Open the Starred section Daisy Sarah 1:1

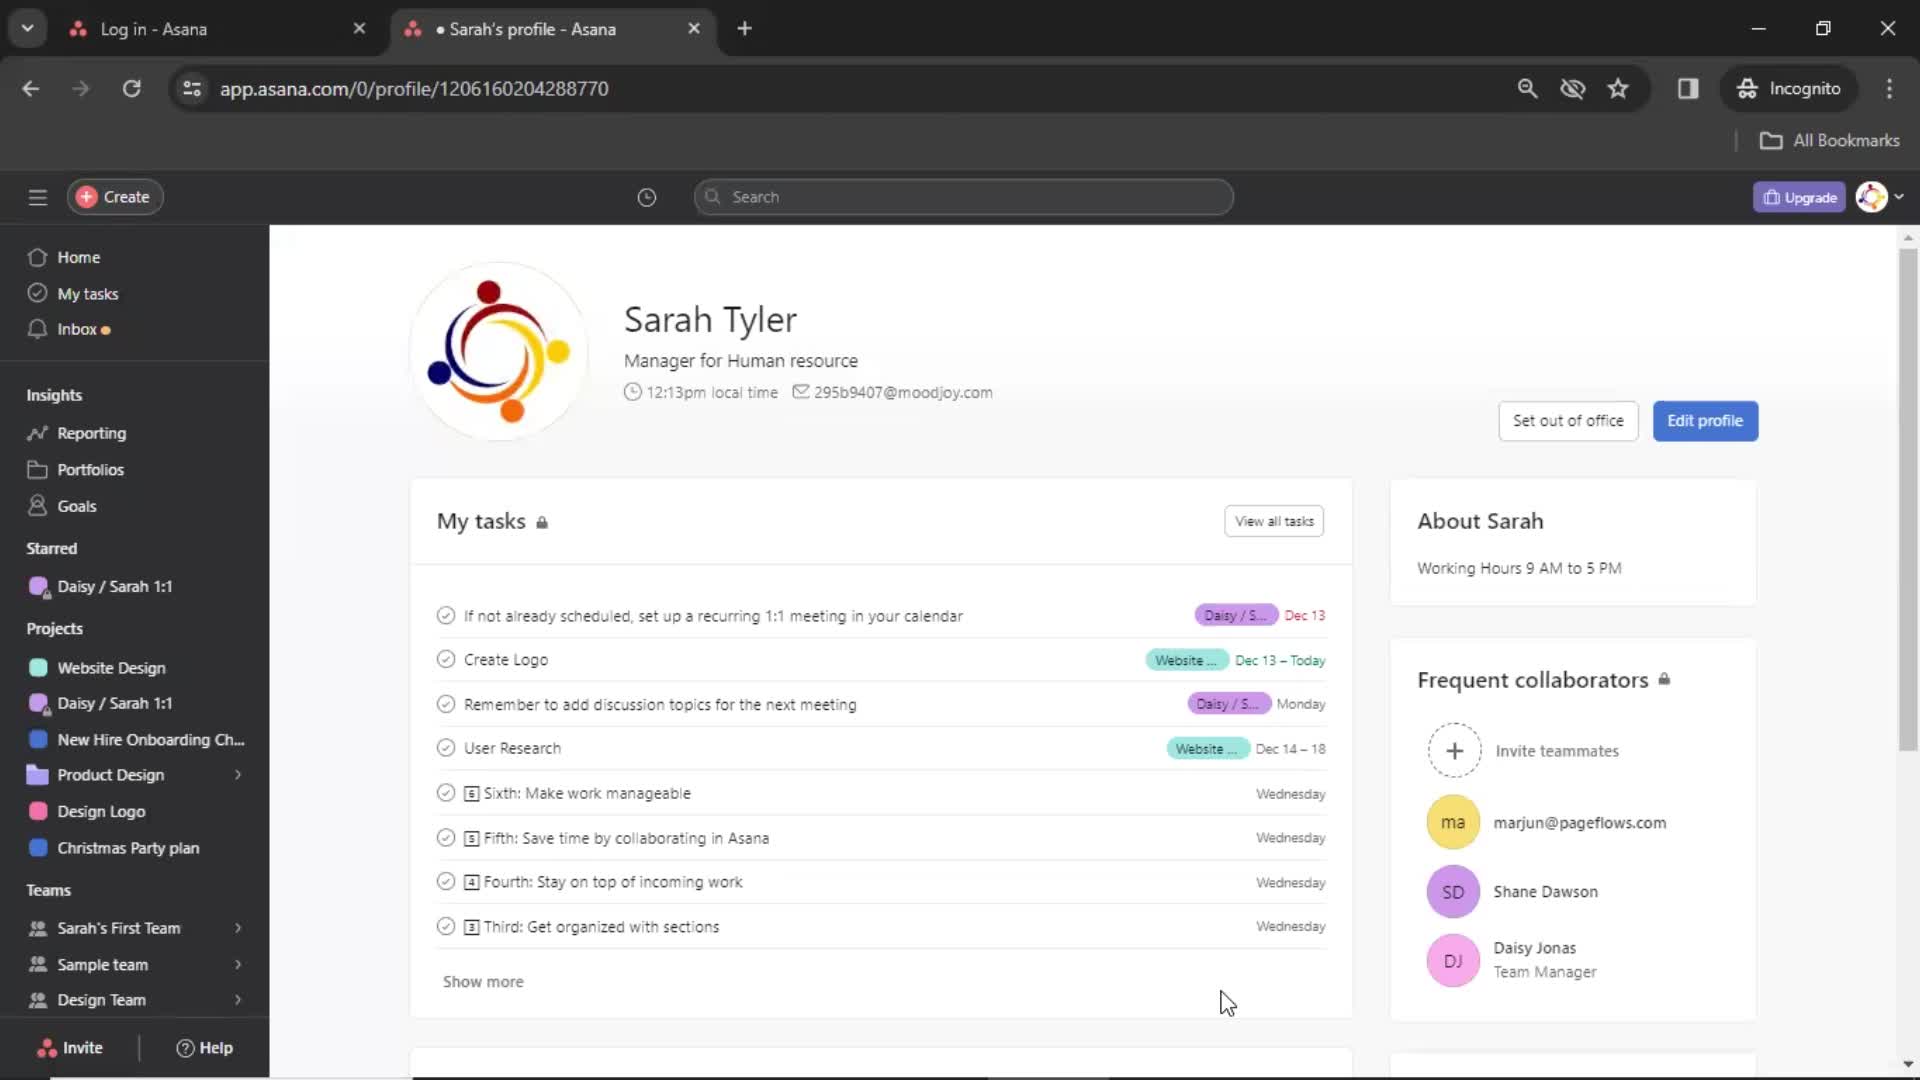point(115,585)
